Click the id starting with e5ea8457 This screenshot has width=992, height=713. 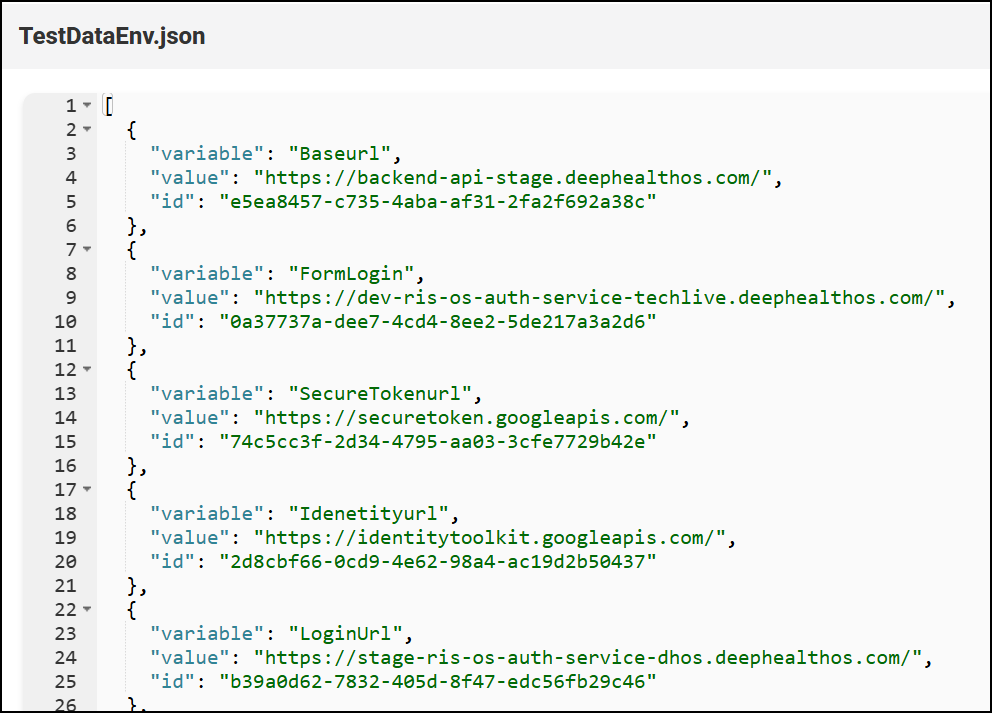pyautogui.click(x=438, y=202)
